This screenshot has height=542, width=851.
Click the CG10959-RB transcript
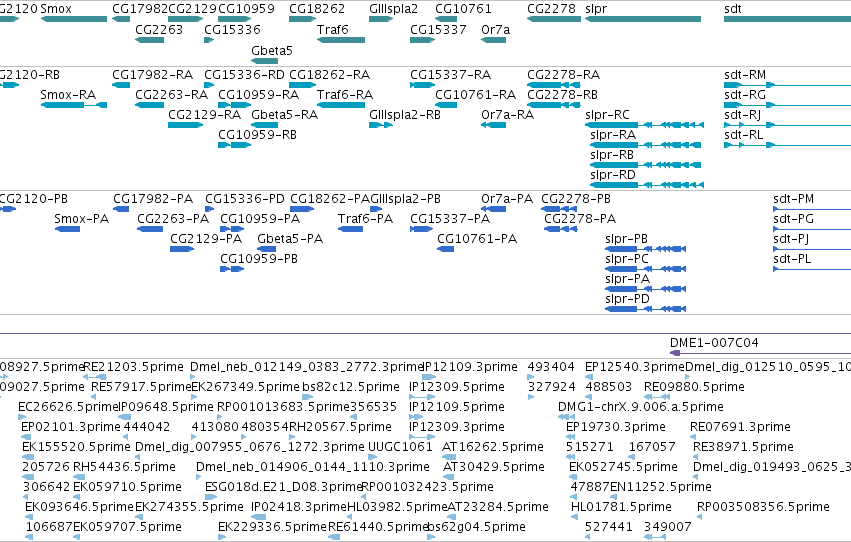pos(234,145)
